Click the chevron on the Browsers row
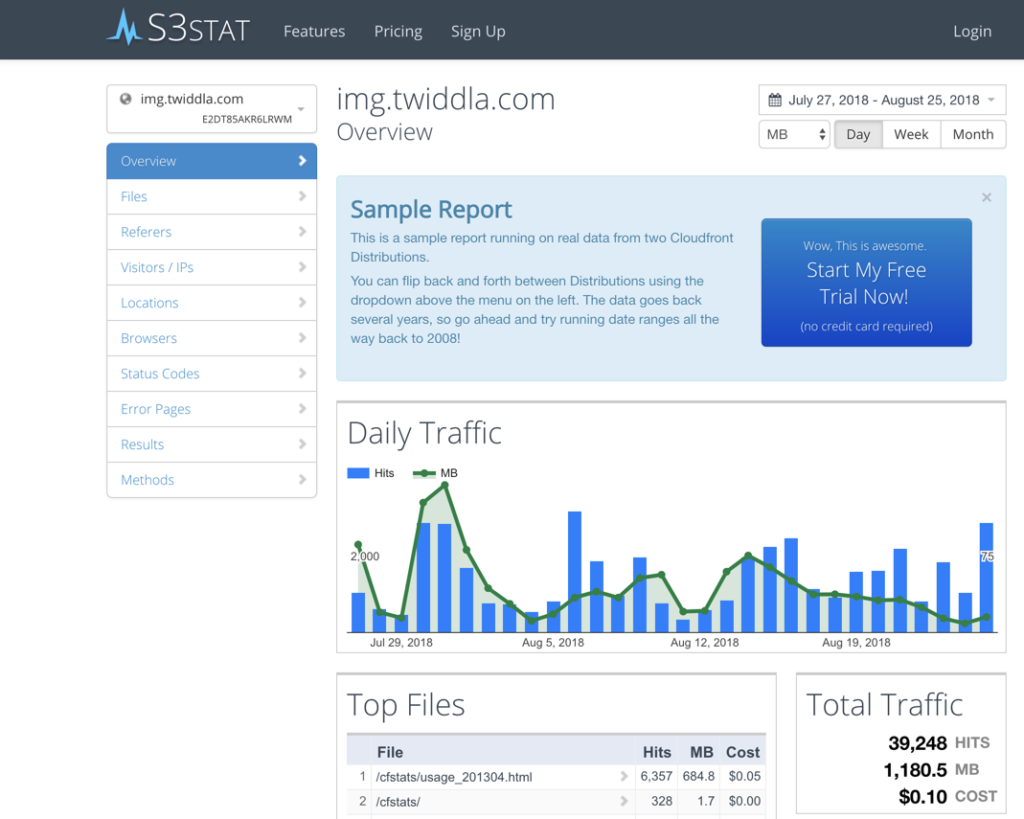Screen dimensions: 1024x819 302,338
